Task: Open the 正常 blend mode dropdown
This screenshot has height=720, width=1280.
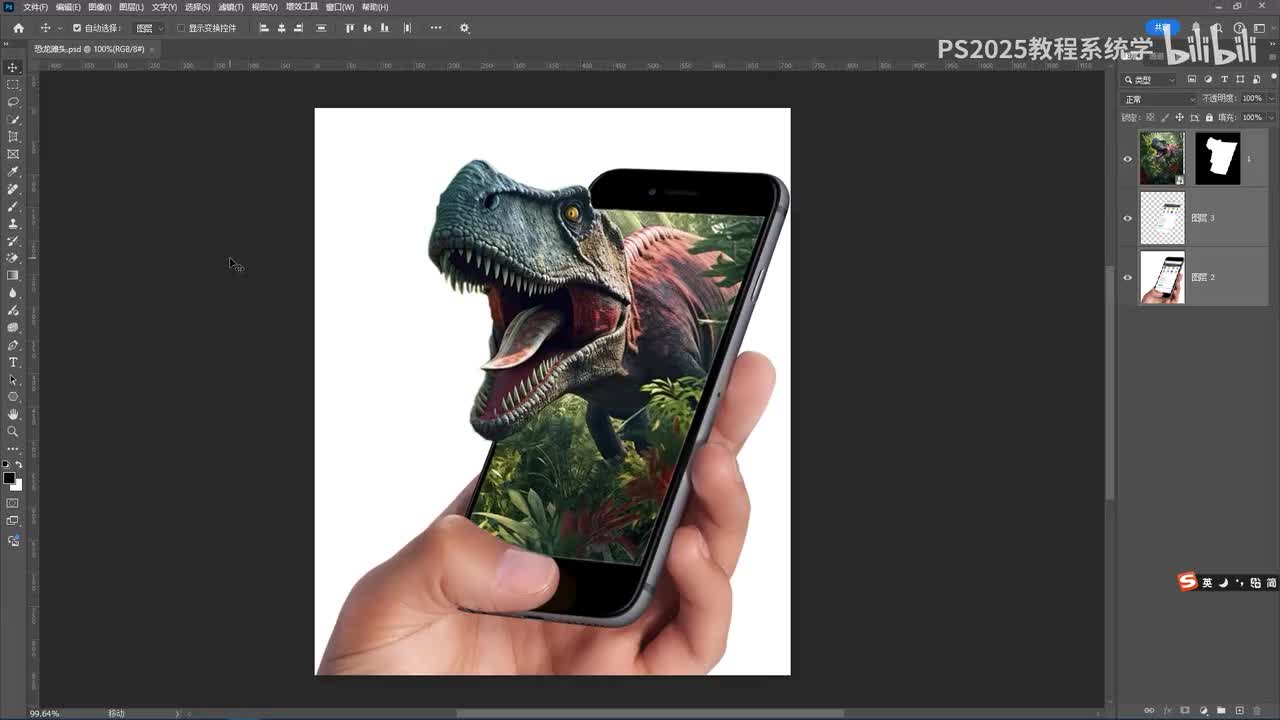Action: (1159, 99)
